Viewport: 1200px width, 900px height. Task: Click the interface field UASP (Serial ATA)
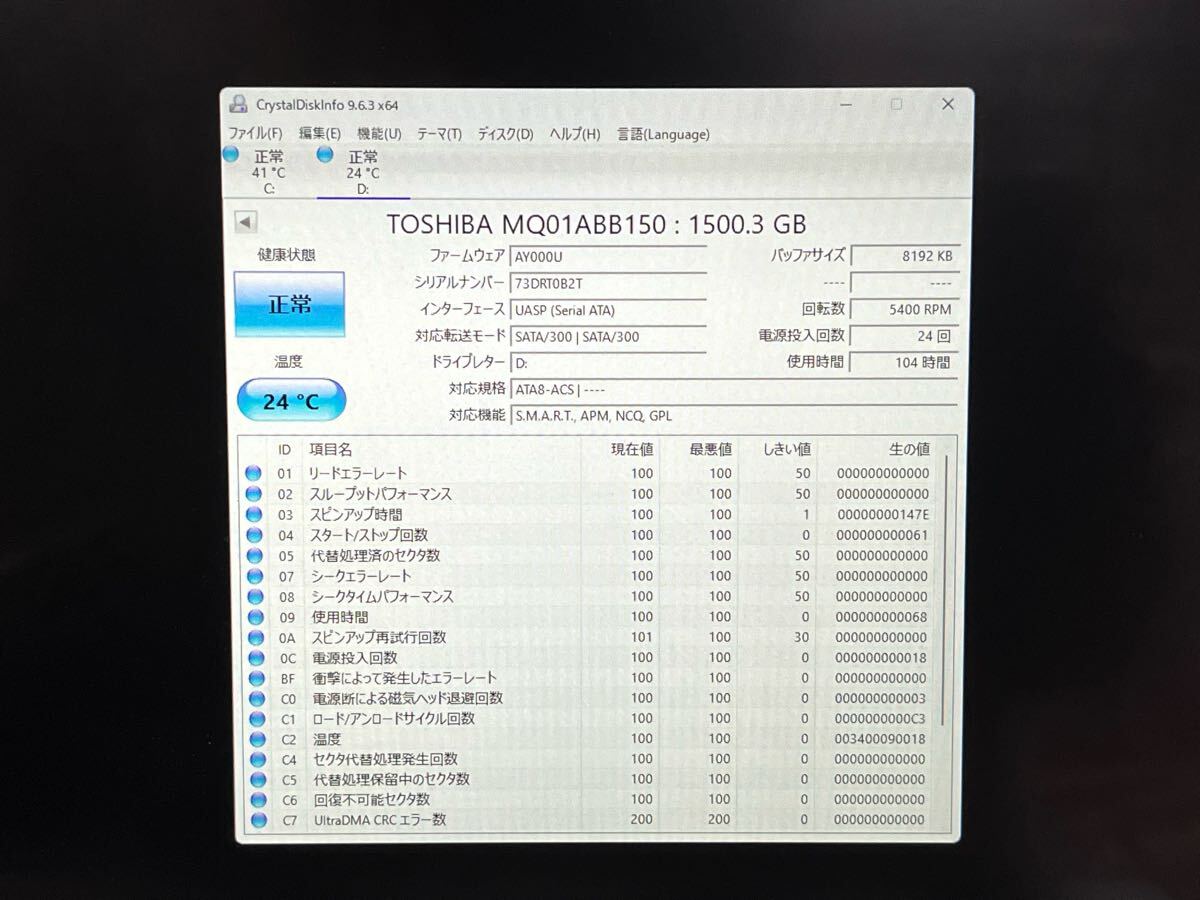[x=608, y=310]
